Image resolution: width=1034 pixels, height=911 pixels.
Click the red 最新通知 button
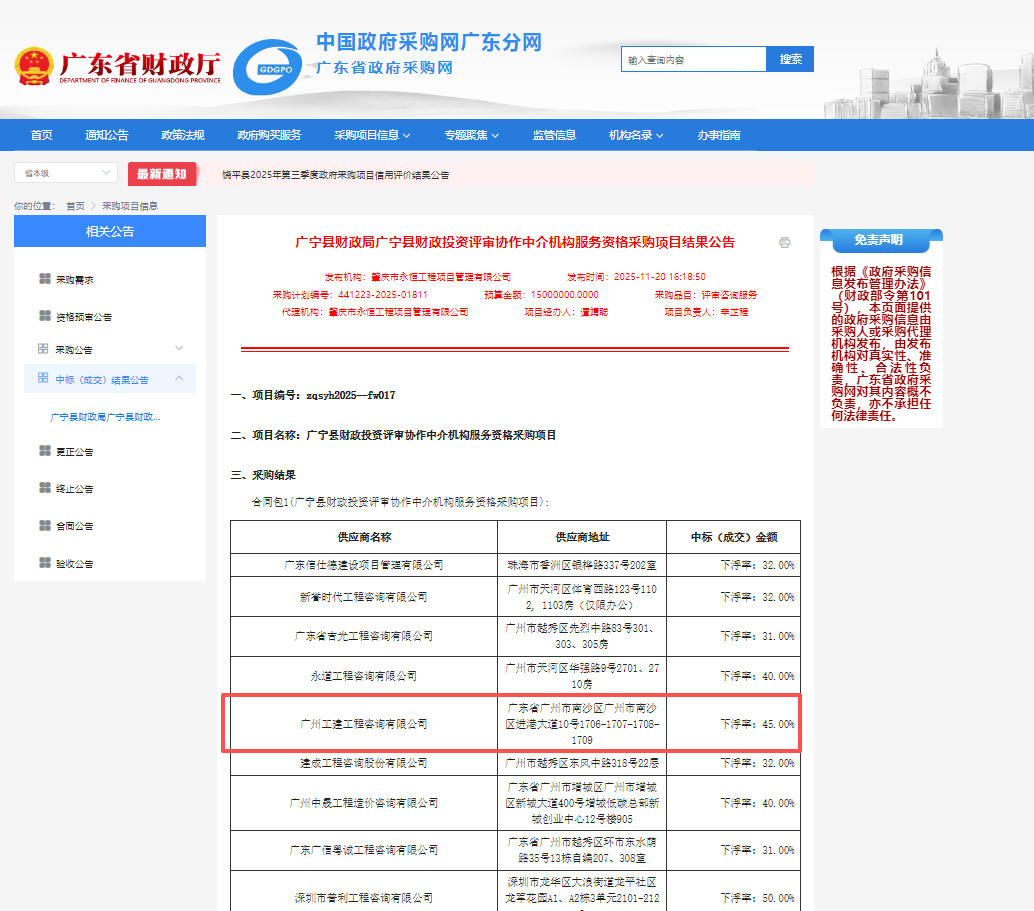[161, 174]
